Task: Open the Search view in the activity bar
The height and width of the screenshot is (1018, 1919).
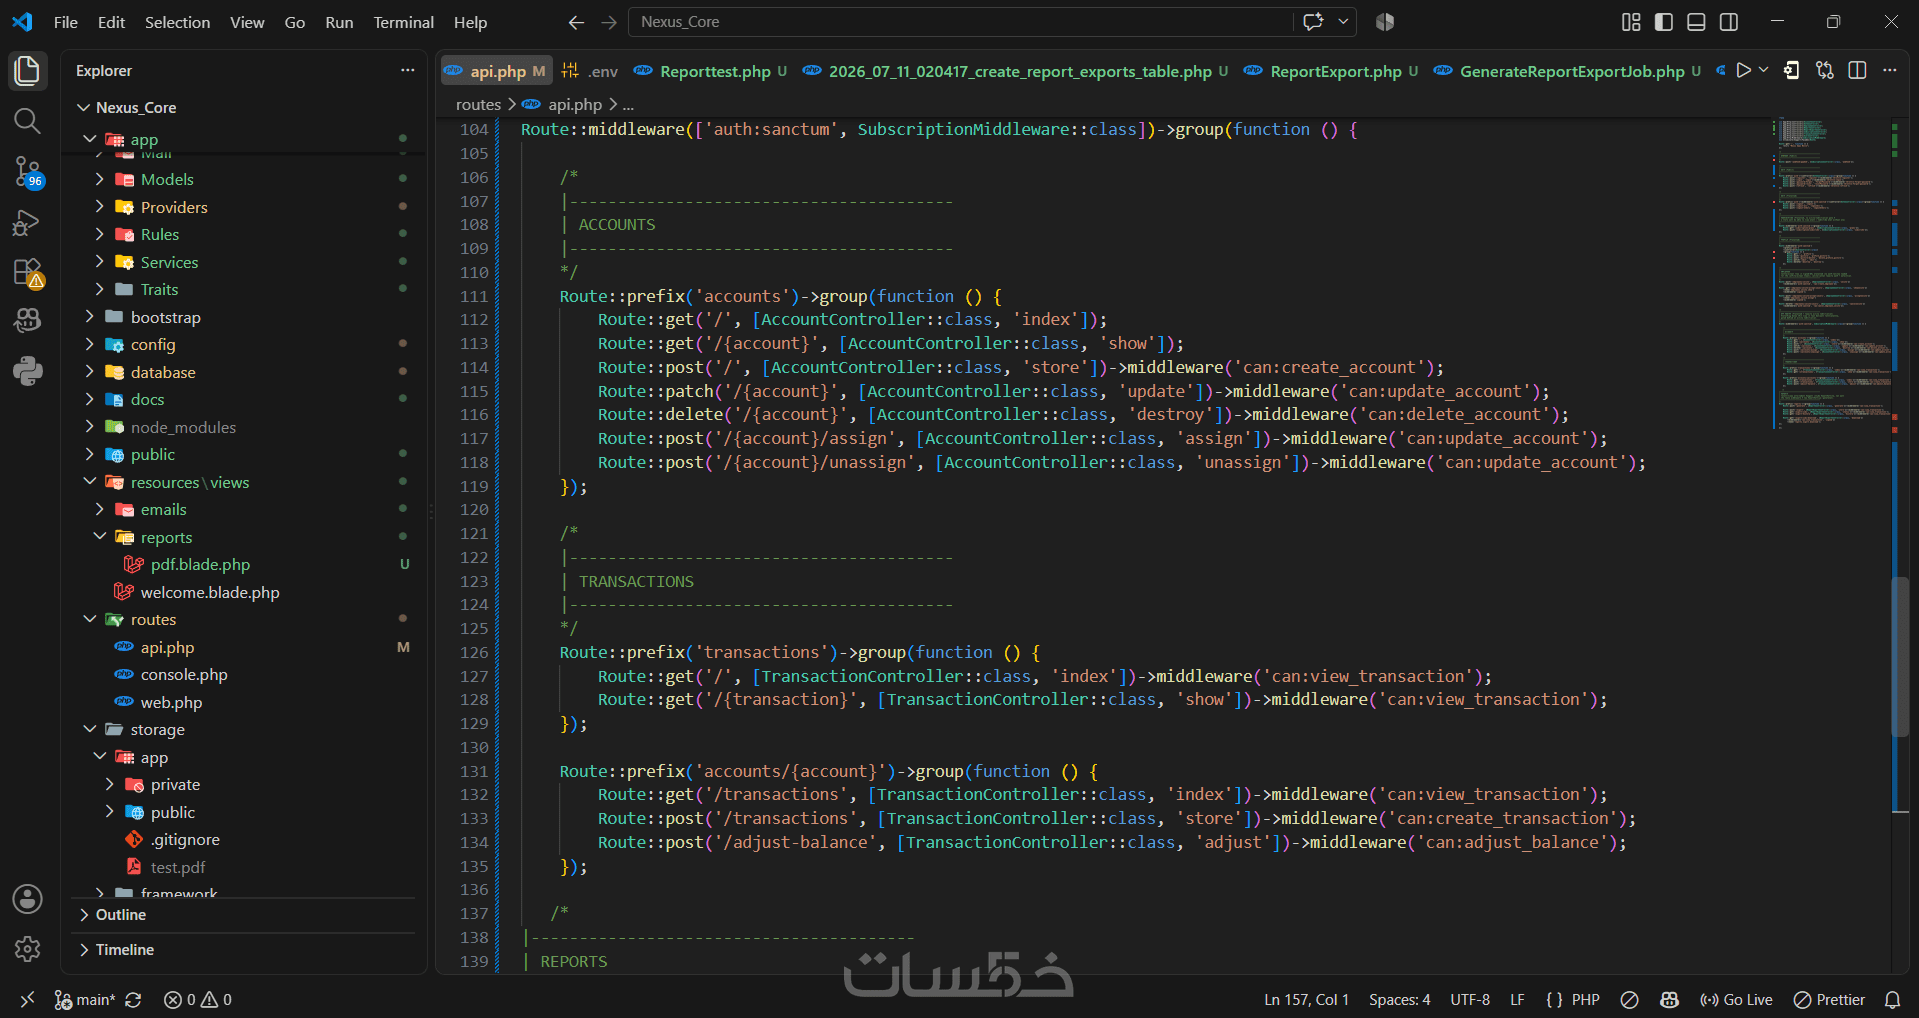Action: 27,121
